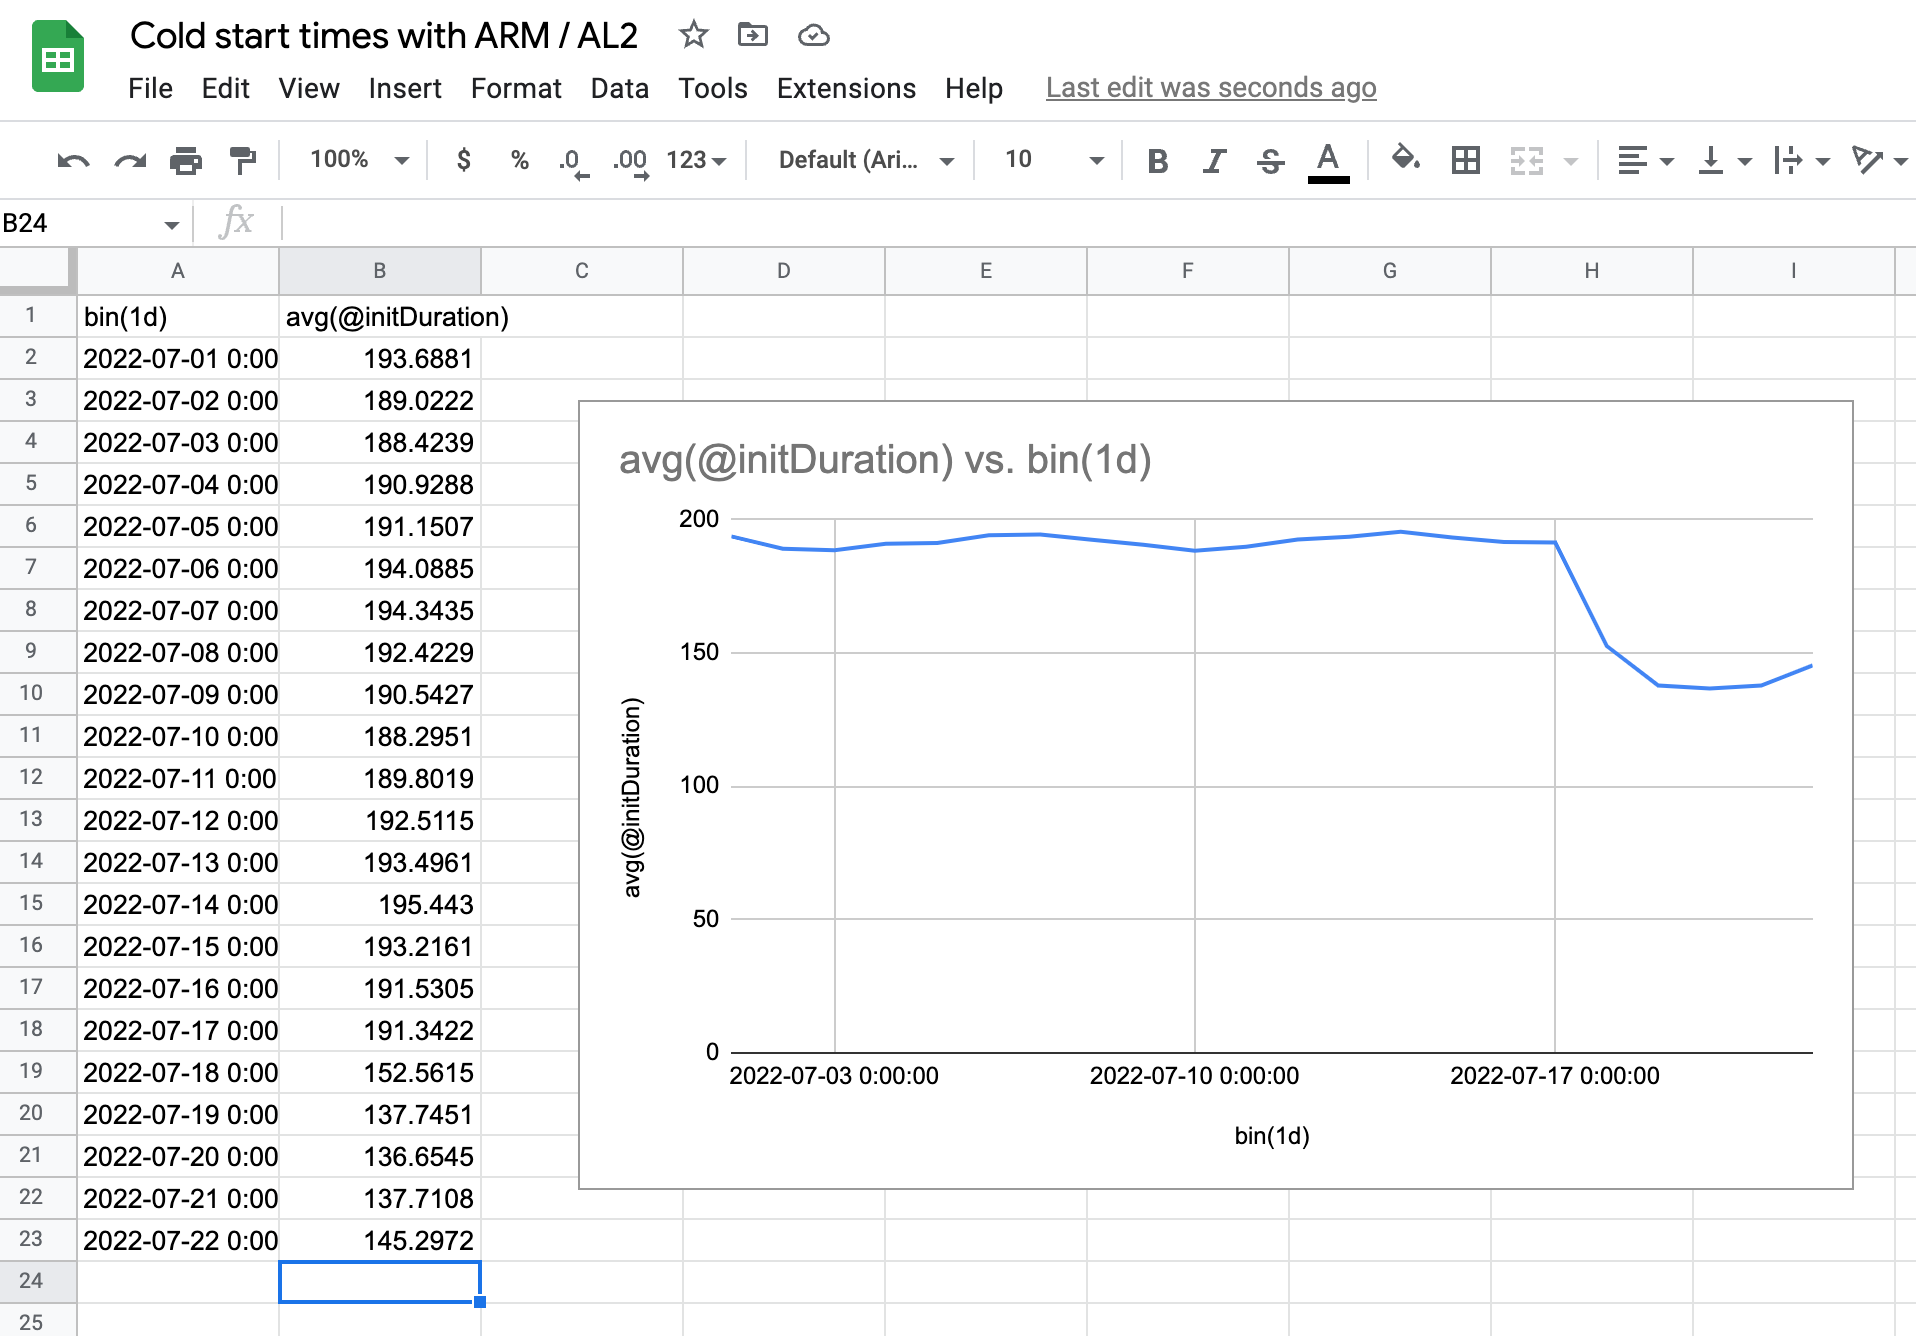The width and height of the screenshot is (1916, 1336).
Task: Toggle italic text formatting
Action: pos(1214,160)
